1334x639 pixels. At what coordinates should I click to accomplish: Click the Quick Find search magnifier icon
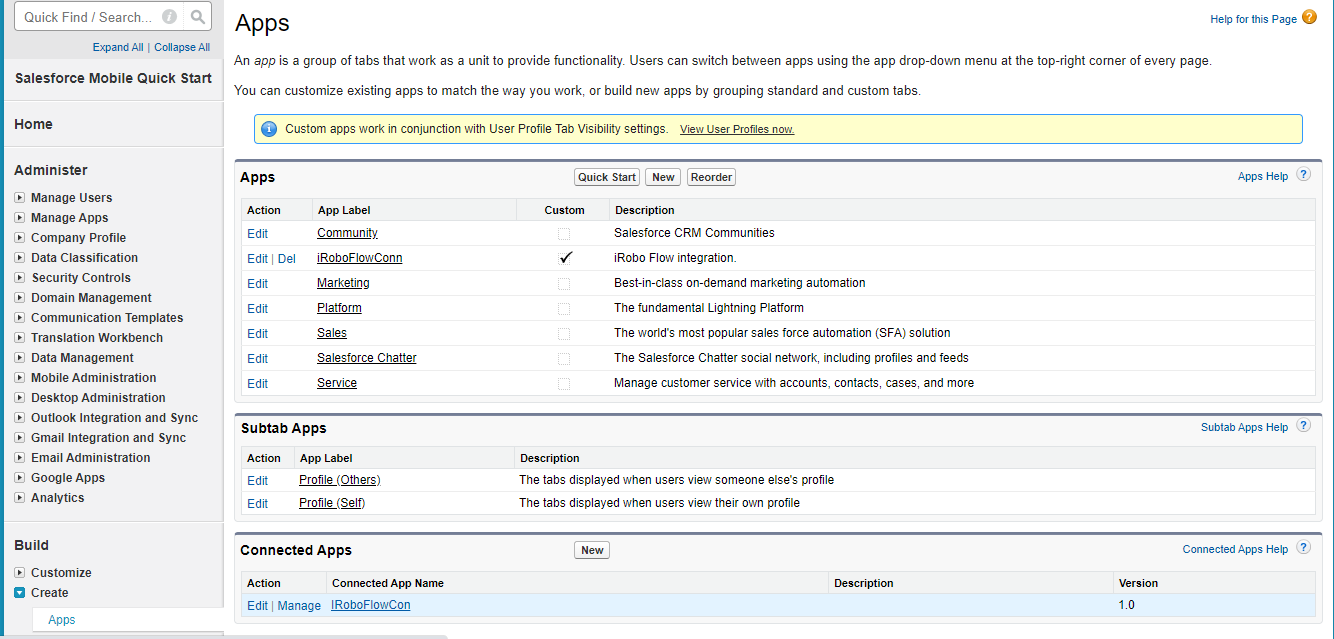coord(198,17)
